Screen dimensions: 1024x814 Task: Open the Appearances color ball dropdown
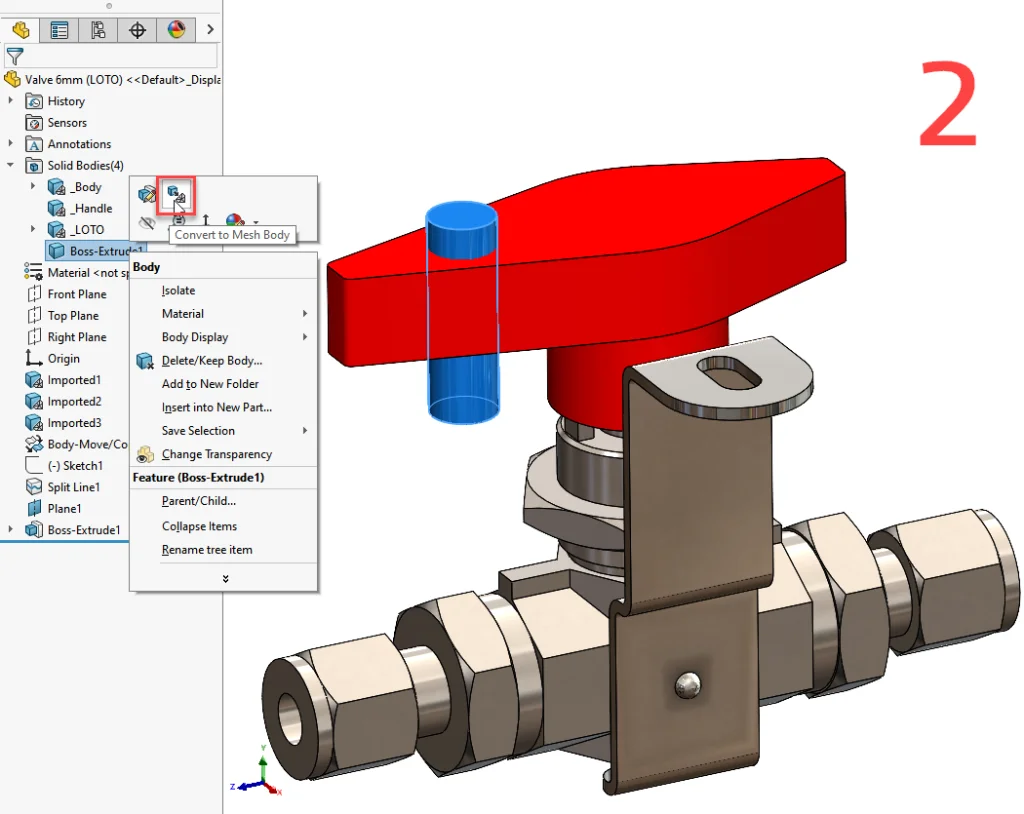(x=256, y=222)
